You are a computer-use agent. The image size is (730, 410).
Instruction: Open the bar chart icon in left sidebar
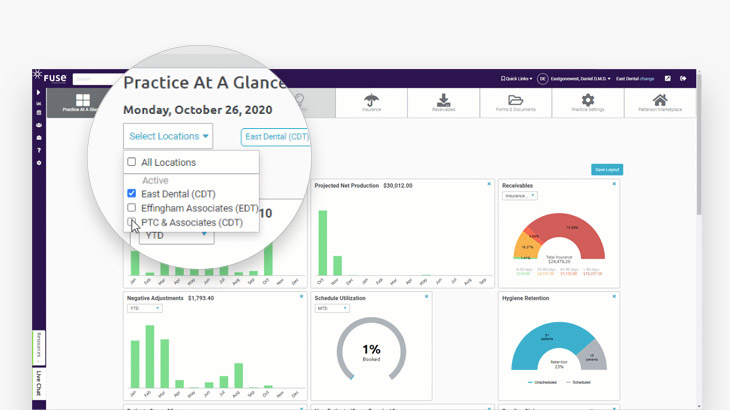pos(39,103)
